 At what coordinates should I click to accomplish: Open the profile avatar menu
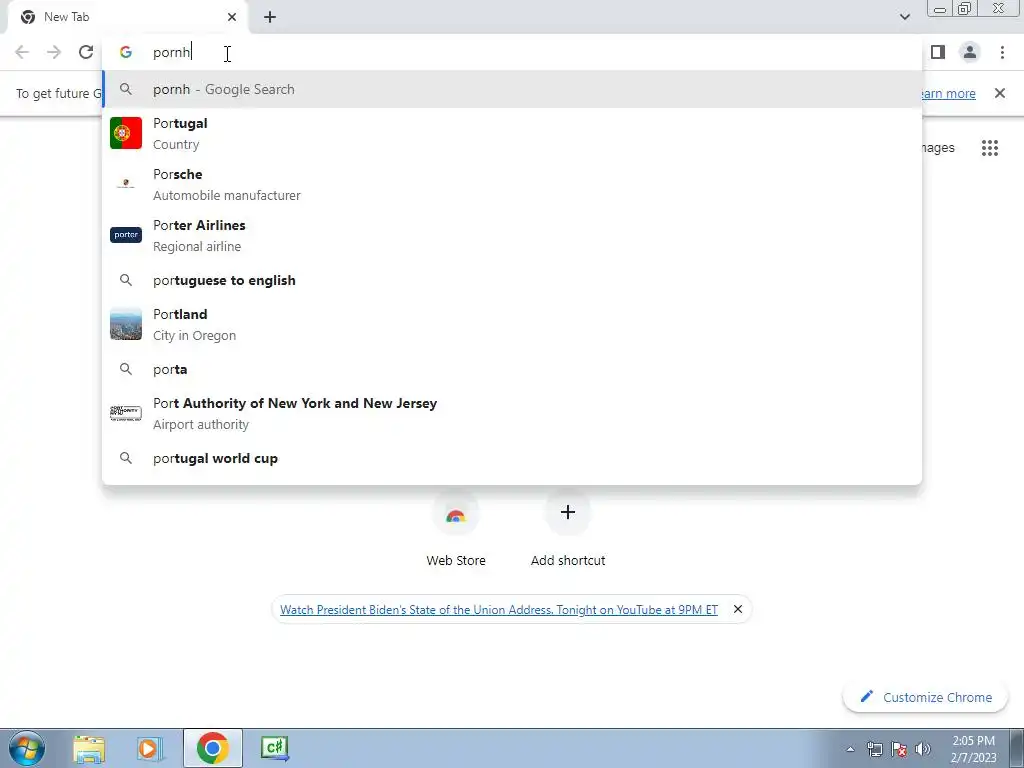pyautogui.click(x=970, y=52)
